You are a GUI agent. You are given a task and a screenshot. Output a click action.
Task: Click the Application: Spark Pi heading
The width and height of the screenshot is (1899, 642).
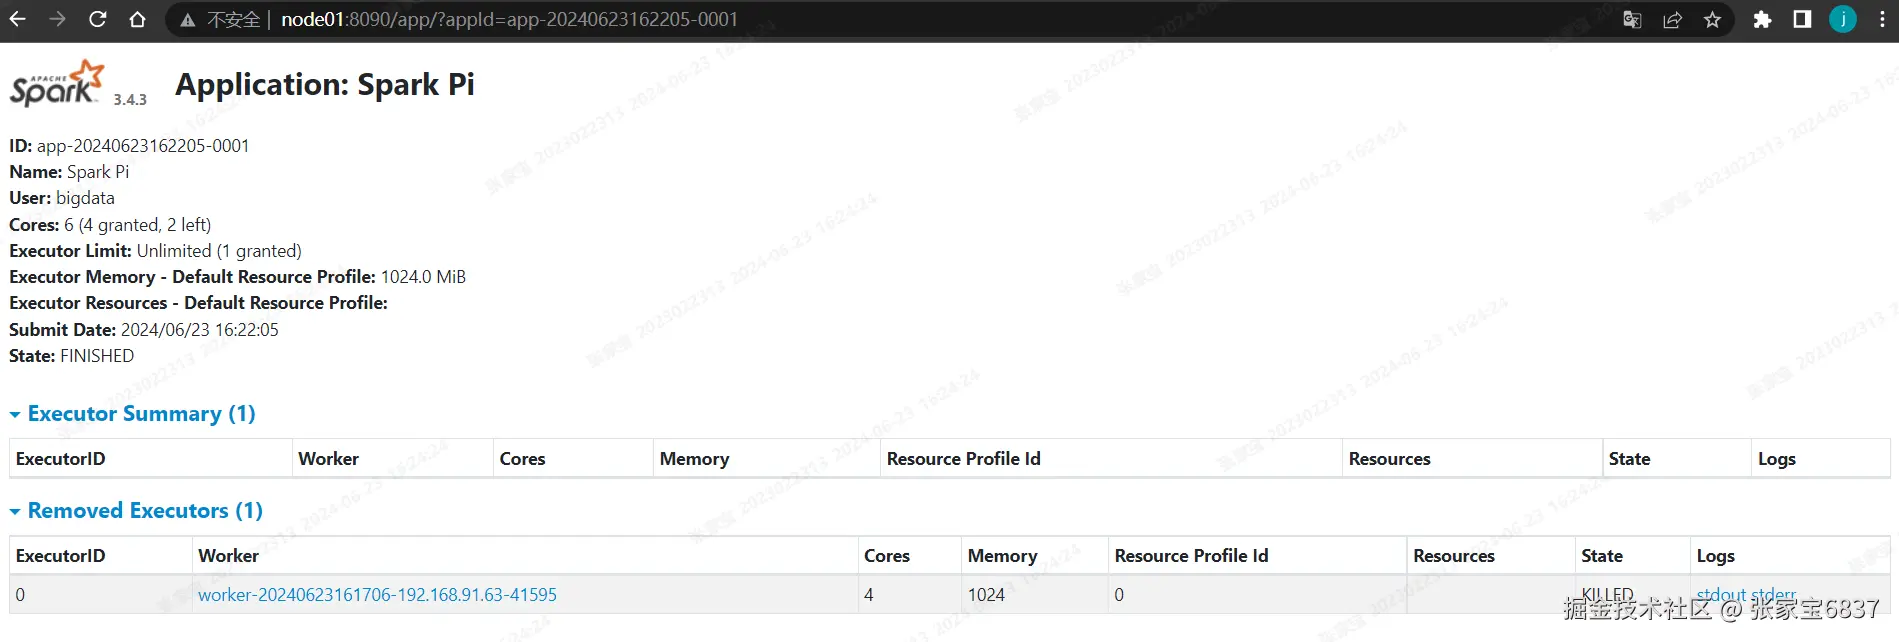point(325,85)
